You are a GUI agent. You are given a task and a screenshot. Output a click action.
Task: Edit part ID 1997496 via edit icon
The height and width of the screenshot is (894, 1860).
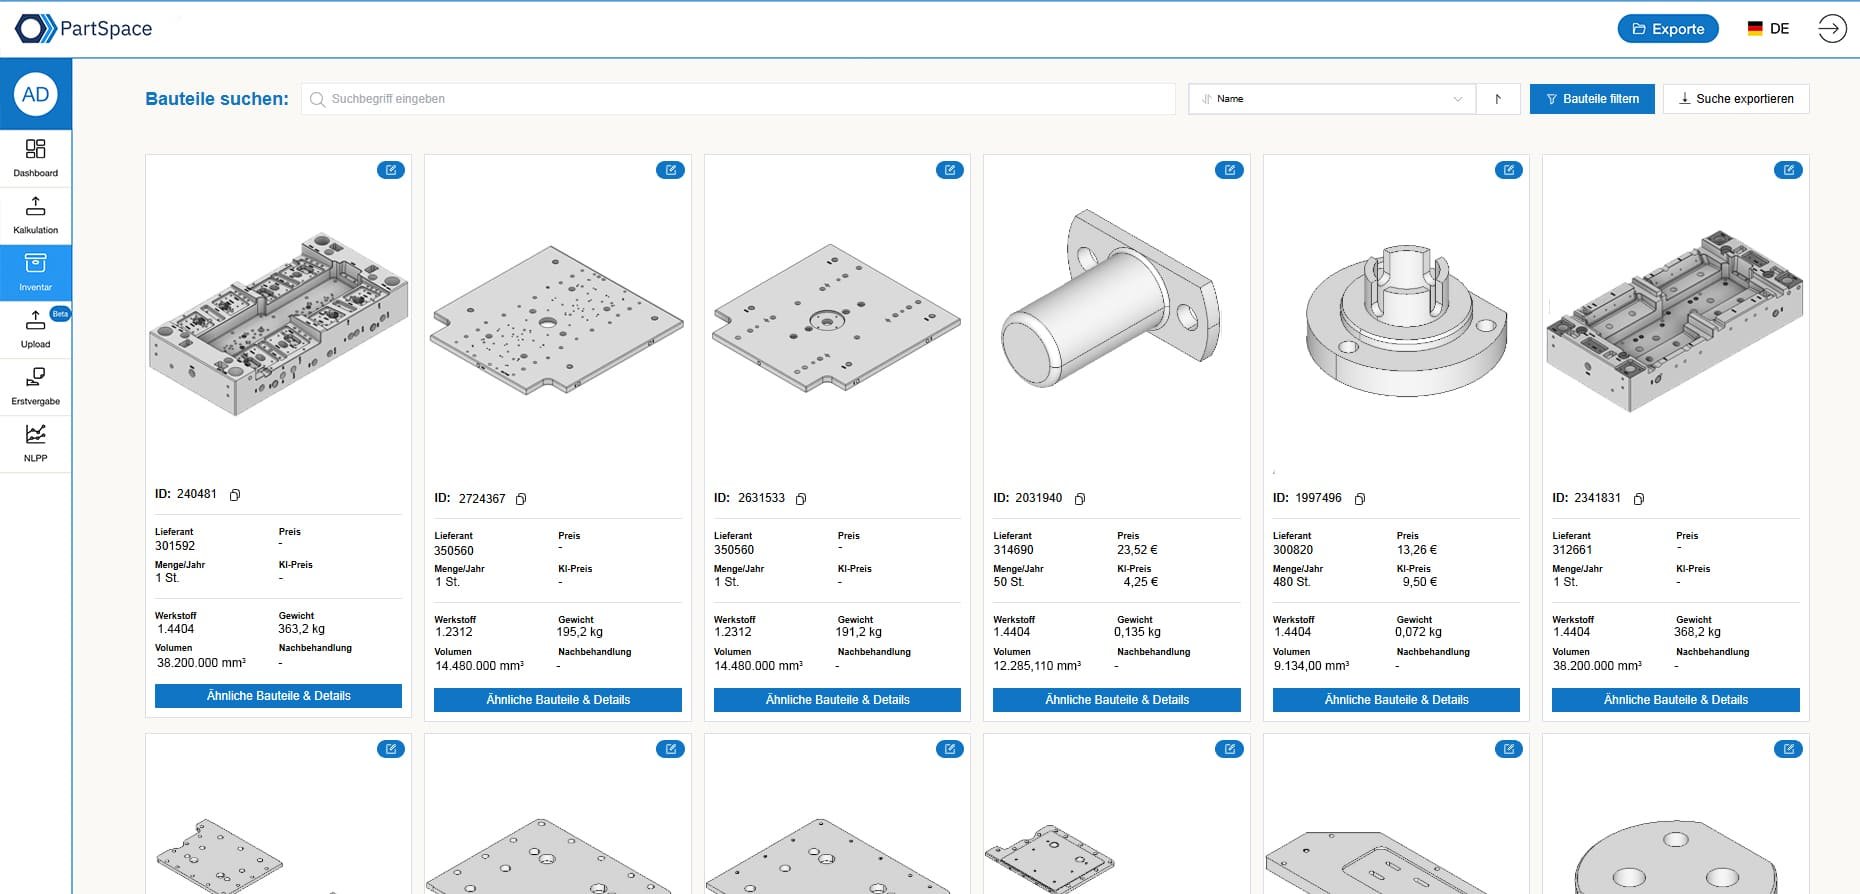point(1509,170)
